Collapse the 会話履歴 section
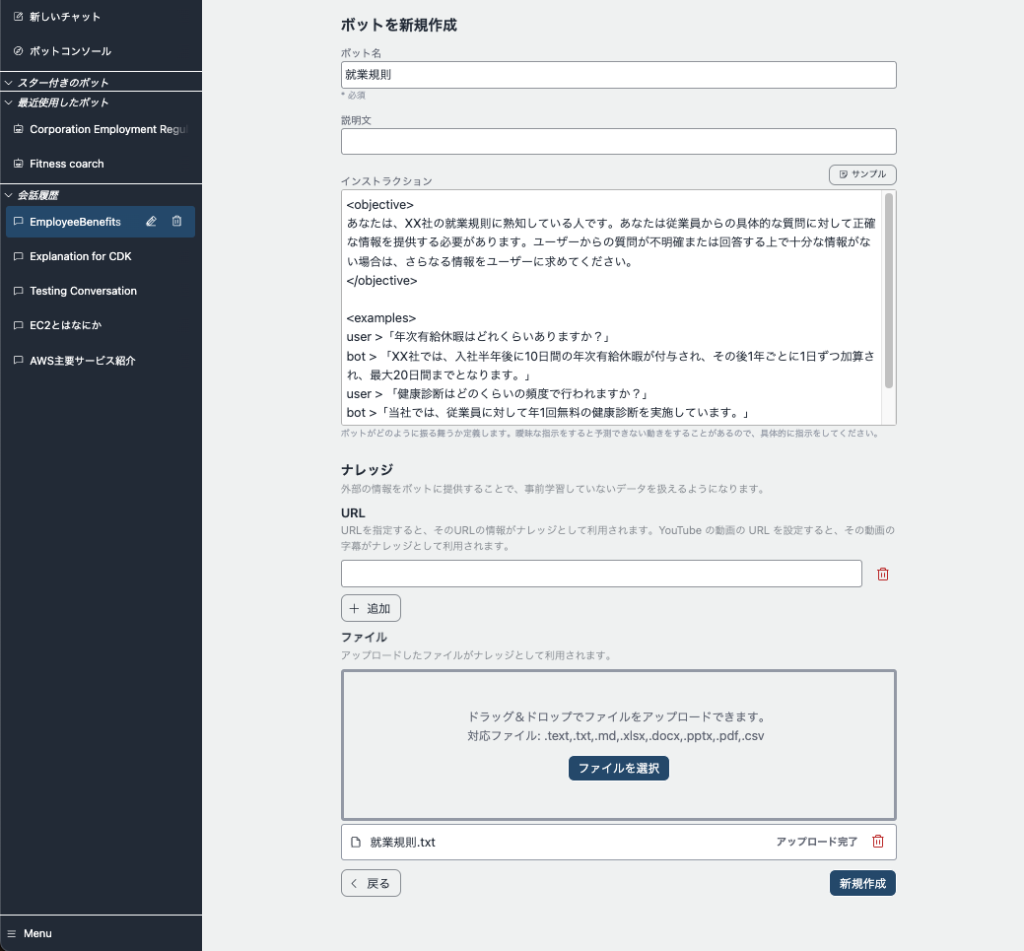 8,194
